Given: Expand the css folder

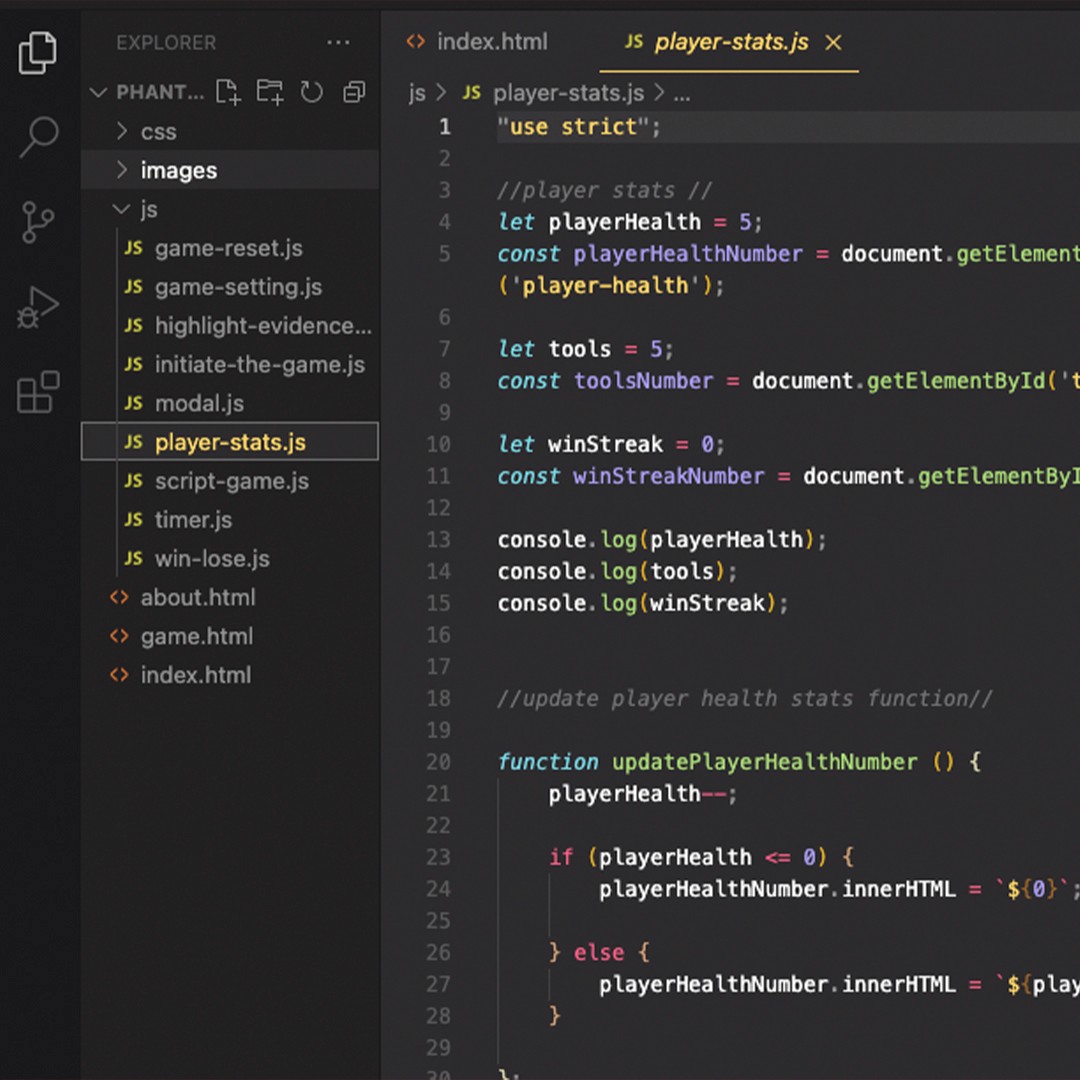Looking at the screenshot, I should [230, 131].
